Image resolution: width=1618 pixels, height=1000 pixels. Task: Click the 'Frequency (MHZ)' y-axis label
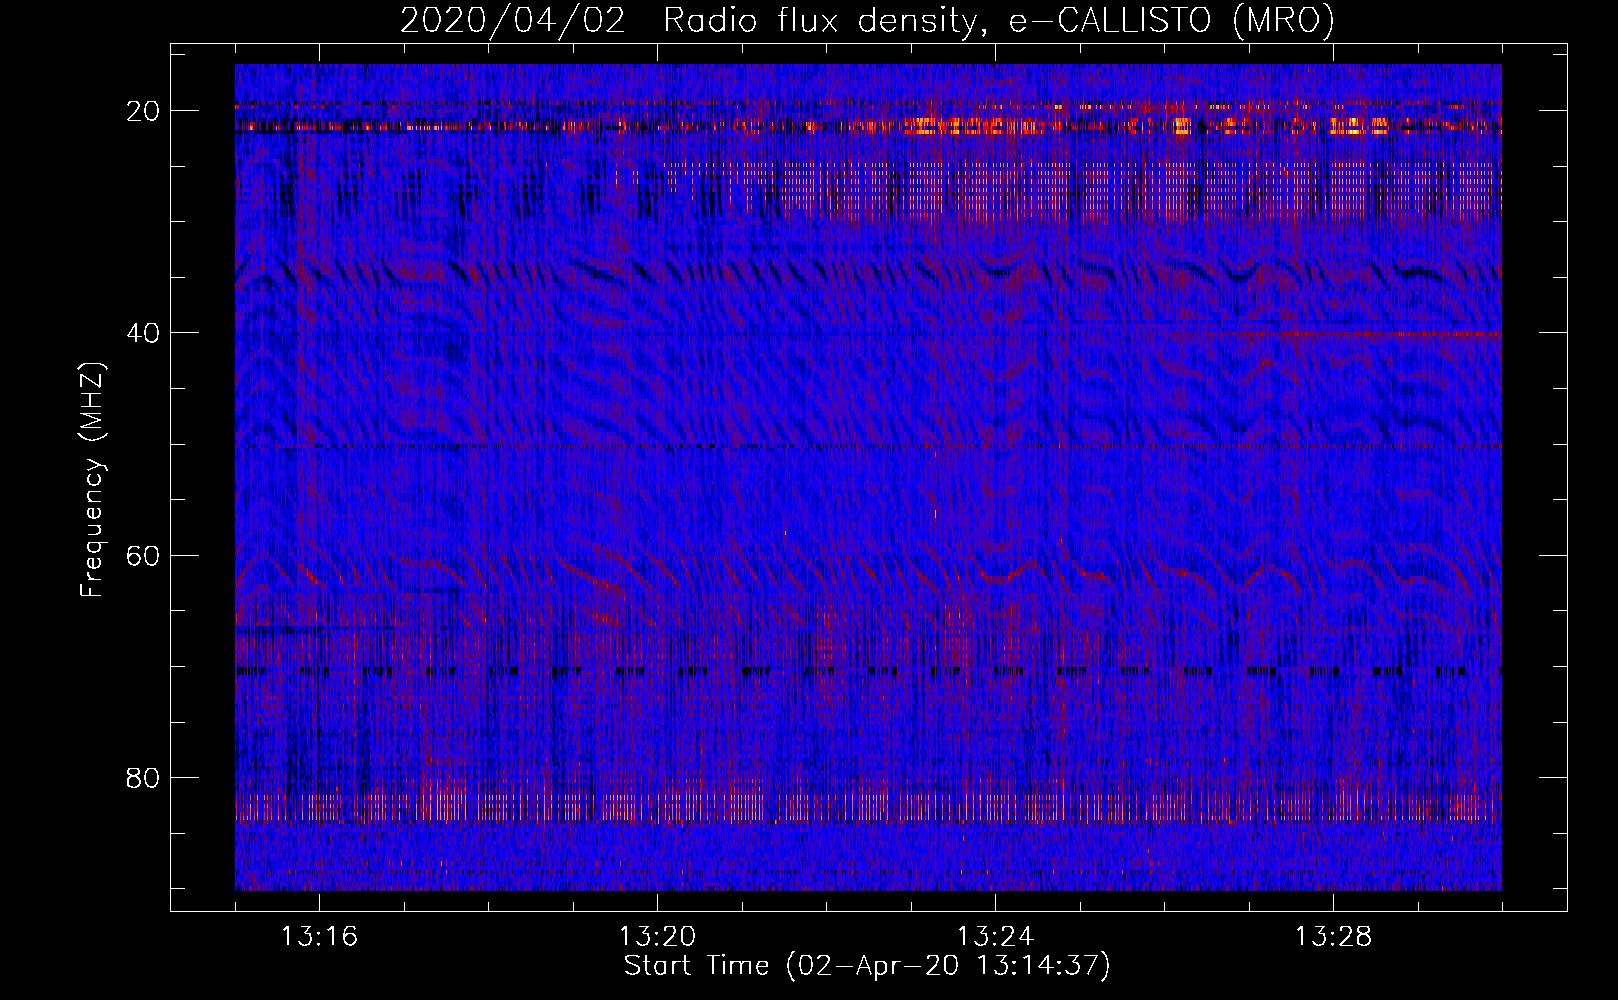pyautogui.click(x=92, y=480)
